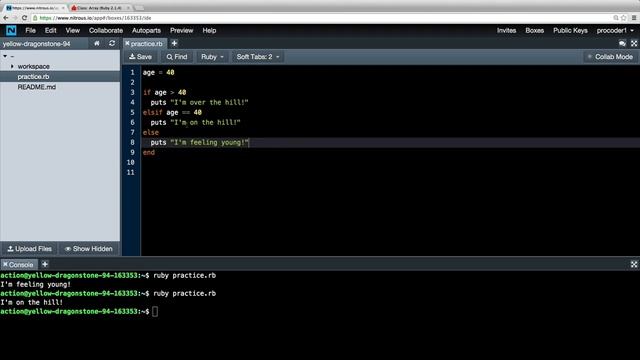640x360 pixels.
Task: Open the Public Keys link
Action: click(x=570, y=31)
